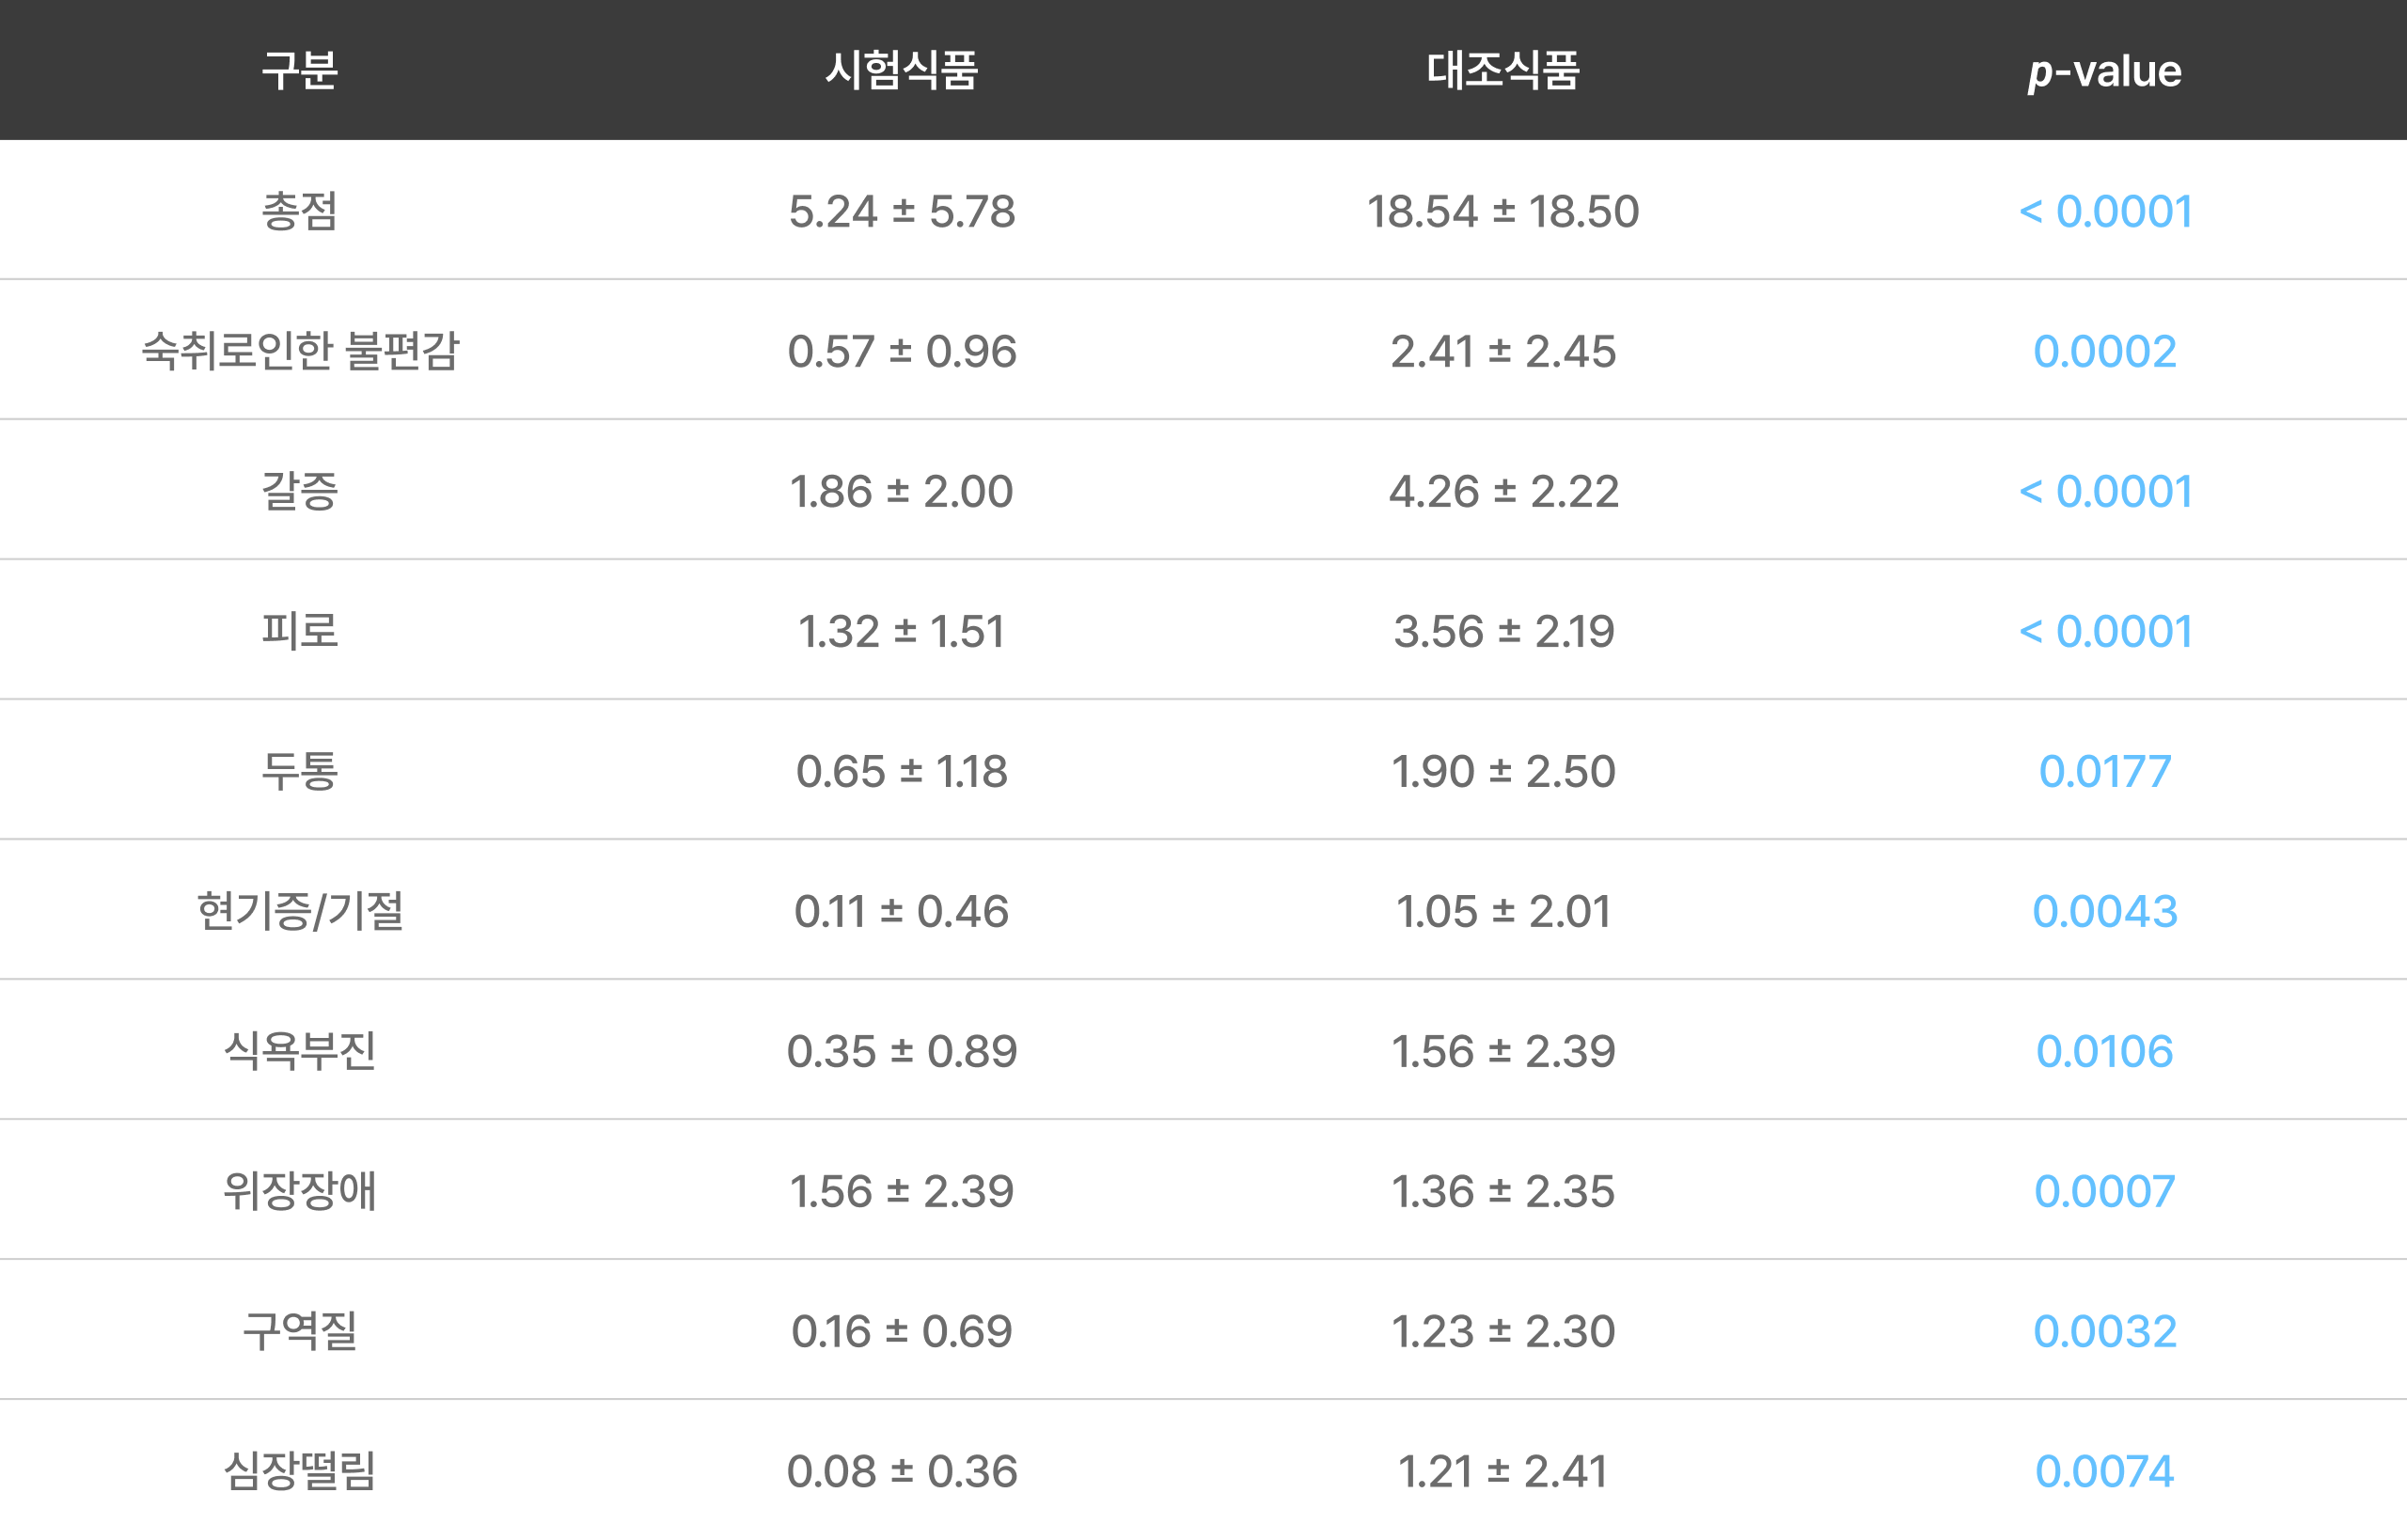Click the 대조식품 column header

tap(1503, 70)
